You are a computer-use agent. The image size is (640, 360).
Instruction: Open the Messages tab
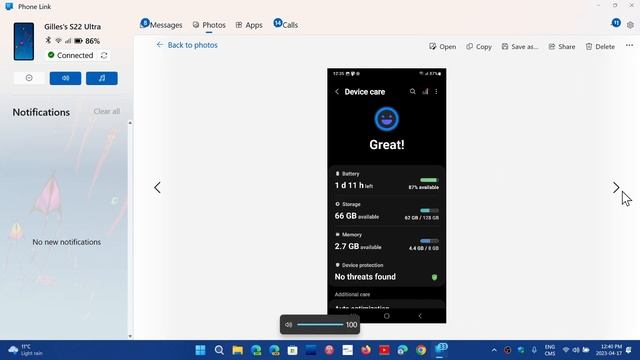click(x=161, y=24)
